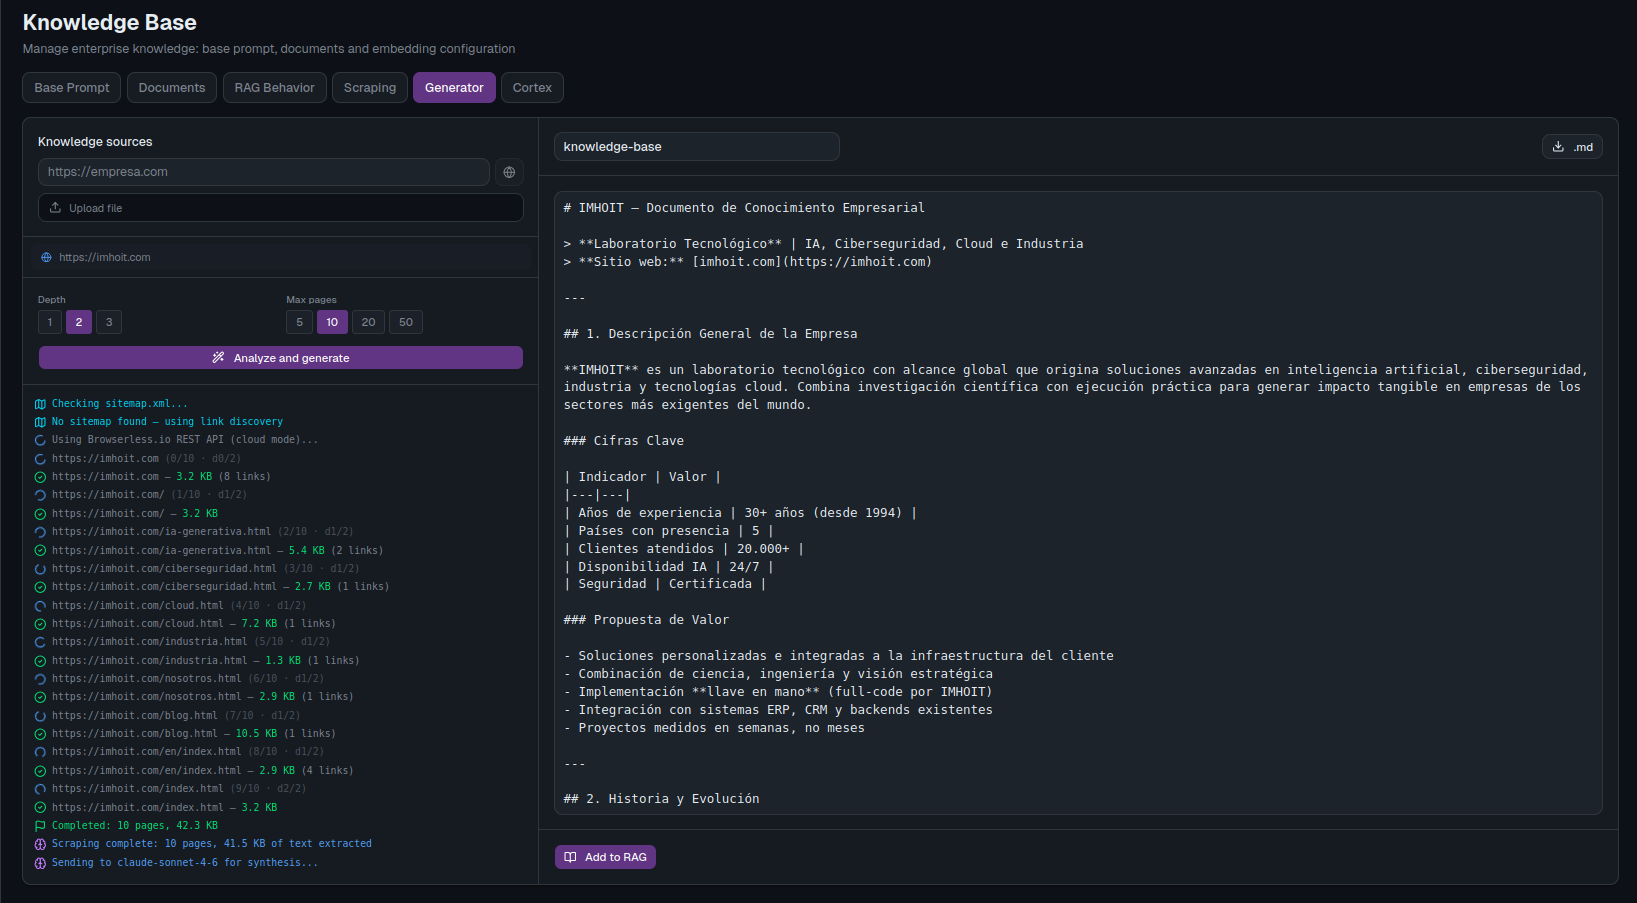Open the Cortex tab

tap(532, 88)
